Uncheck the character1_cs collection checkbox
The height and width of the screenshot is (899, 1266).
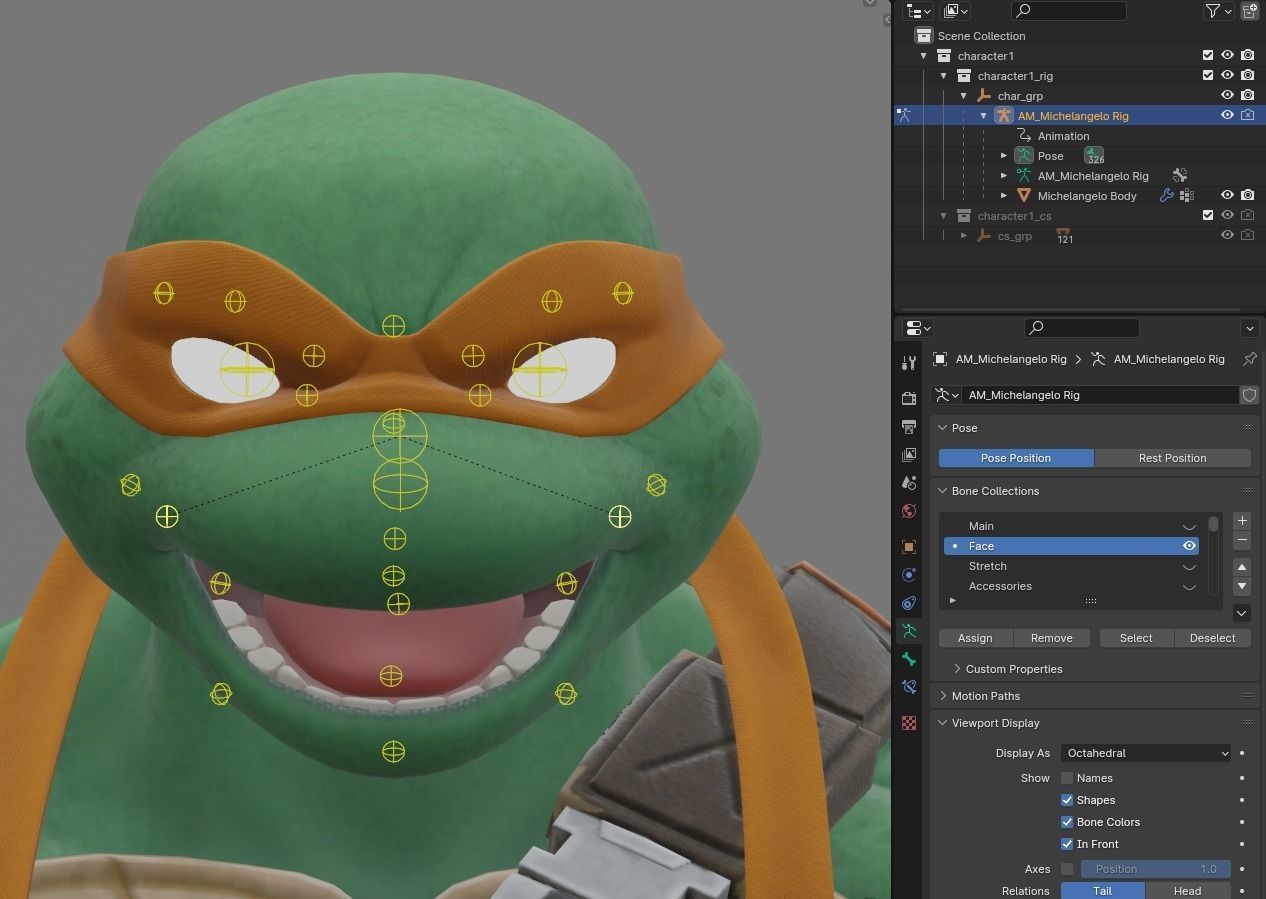click(x=1208, y=216)
